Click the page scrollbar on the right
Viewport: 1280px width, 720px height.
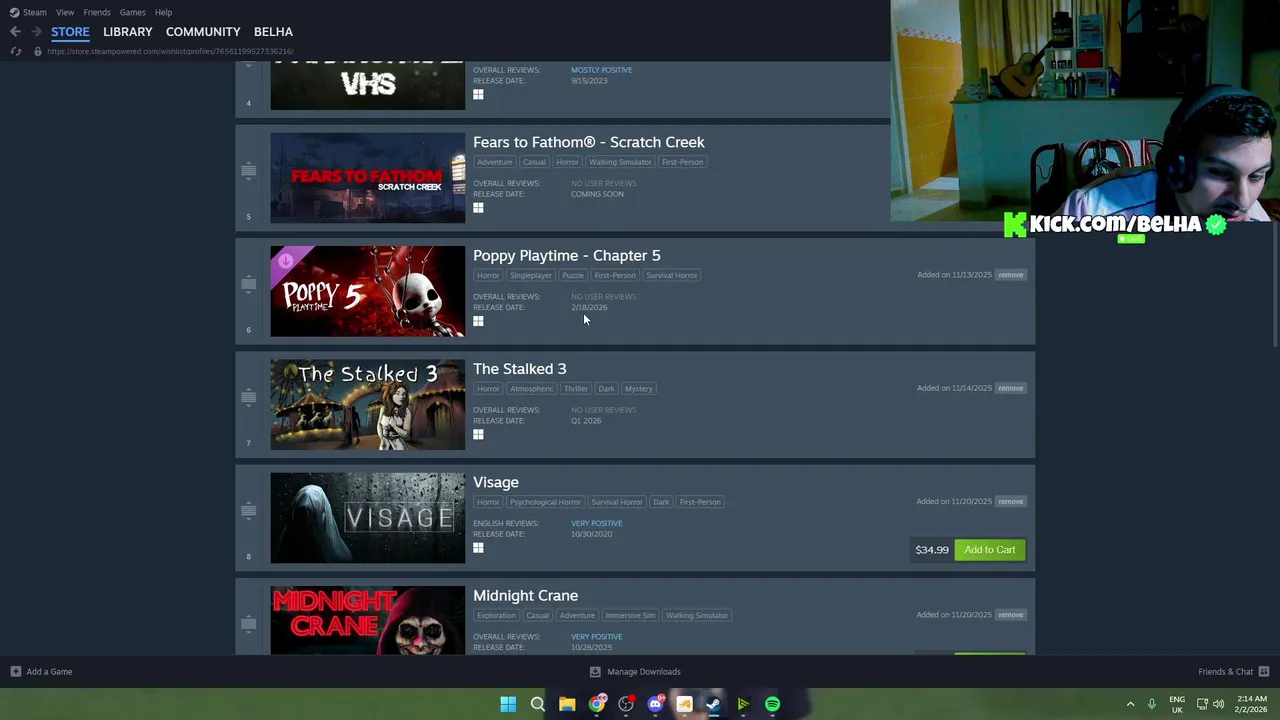(x=1275, y=283)
